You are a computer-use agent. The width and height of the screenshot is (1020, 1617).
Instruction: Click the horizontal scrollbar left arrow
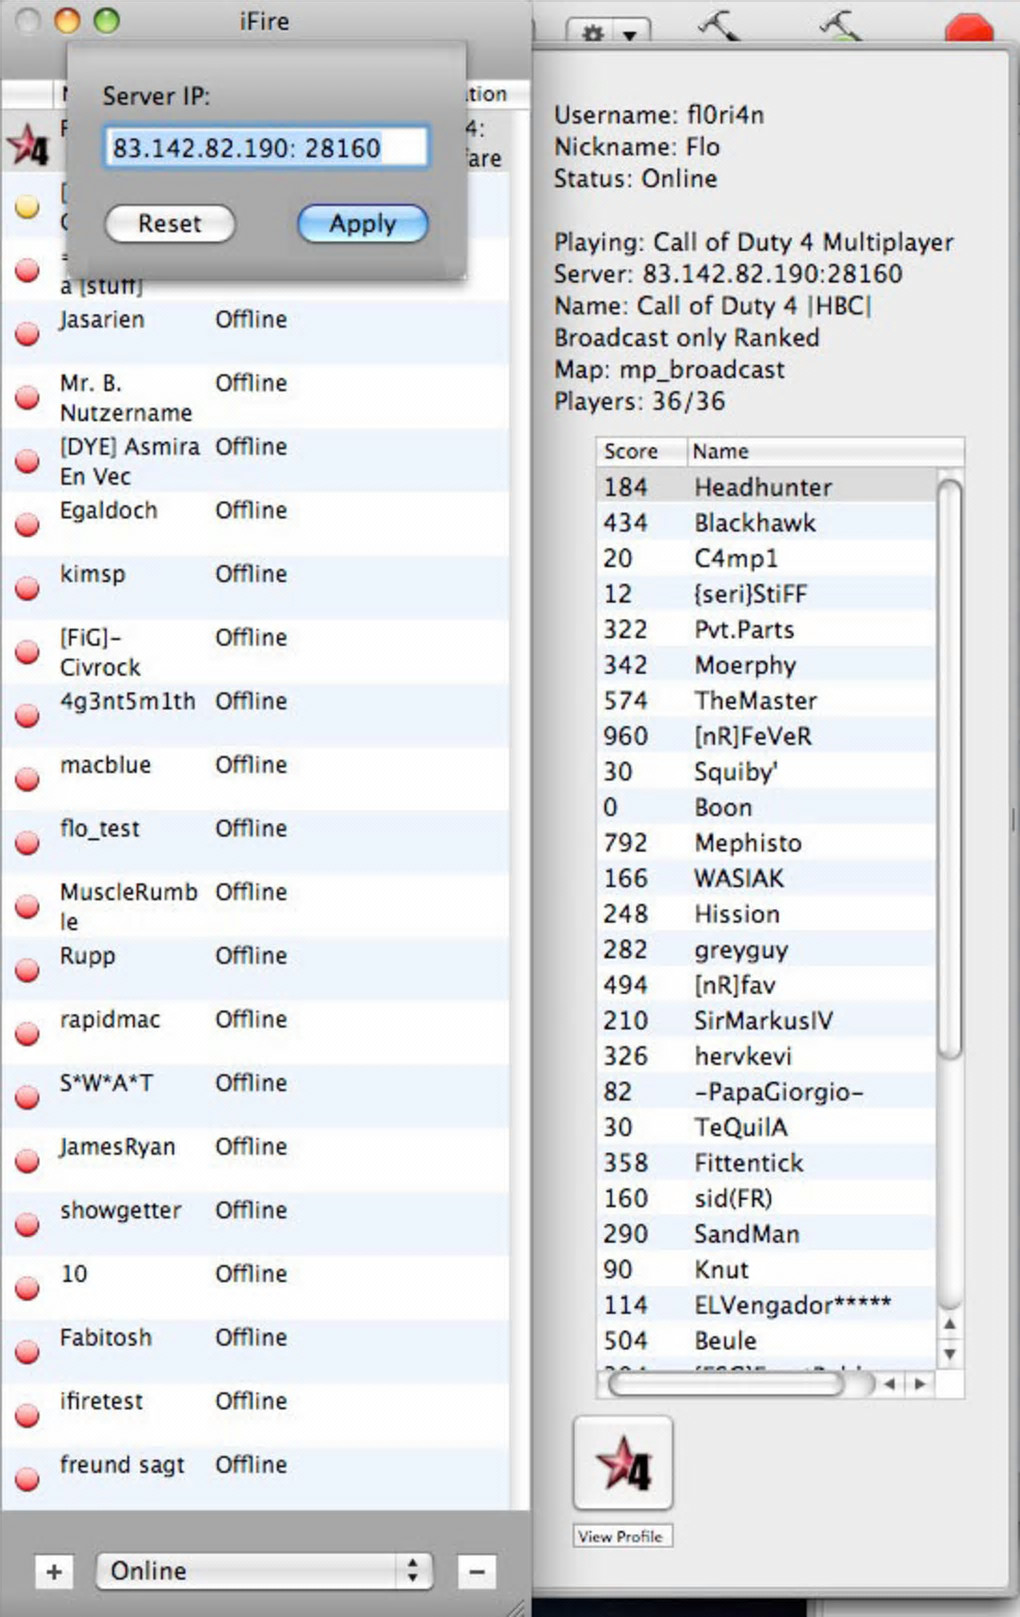pos(889,1384)
